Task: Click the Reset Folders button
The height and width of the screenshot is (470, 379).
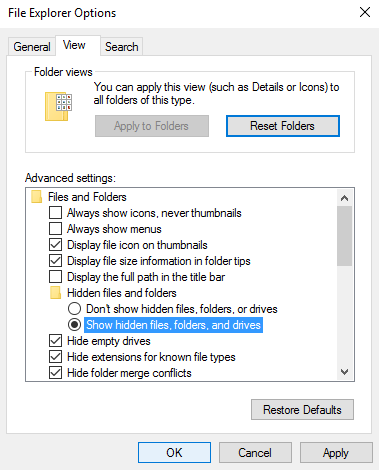Action: (283, 126)
